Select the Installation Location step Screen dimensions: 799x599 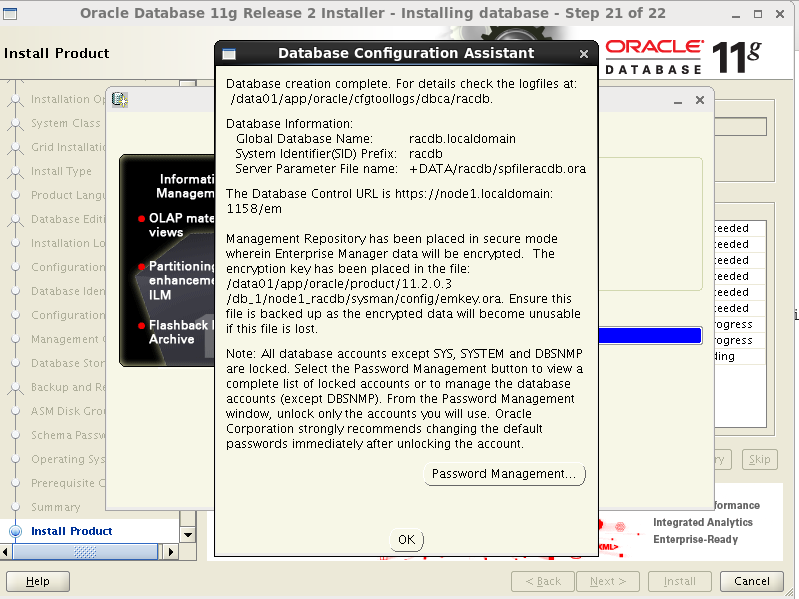coord(68,243)
